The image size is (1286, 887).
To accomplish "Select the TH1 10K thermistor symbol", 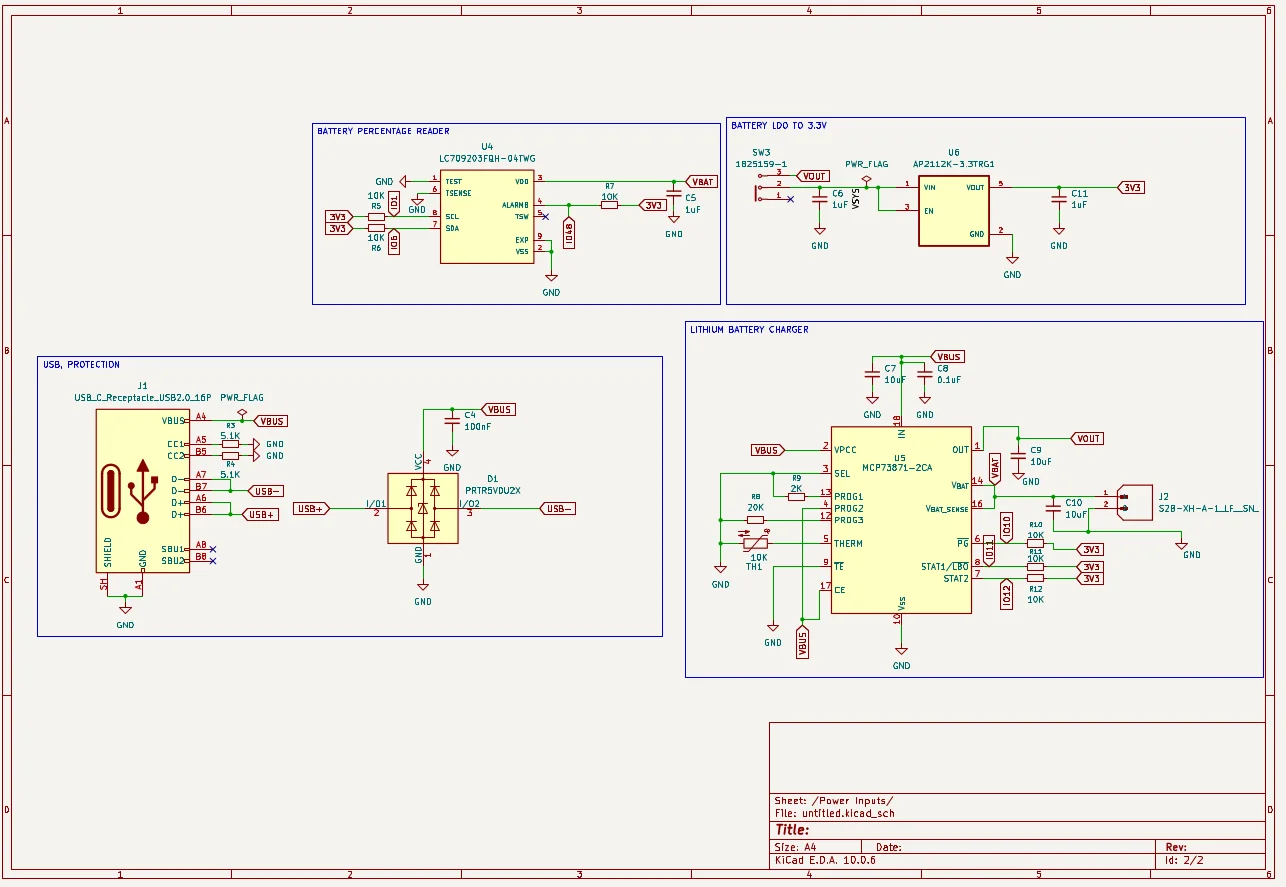I will click(757, 544).
